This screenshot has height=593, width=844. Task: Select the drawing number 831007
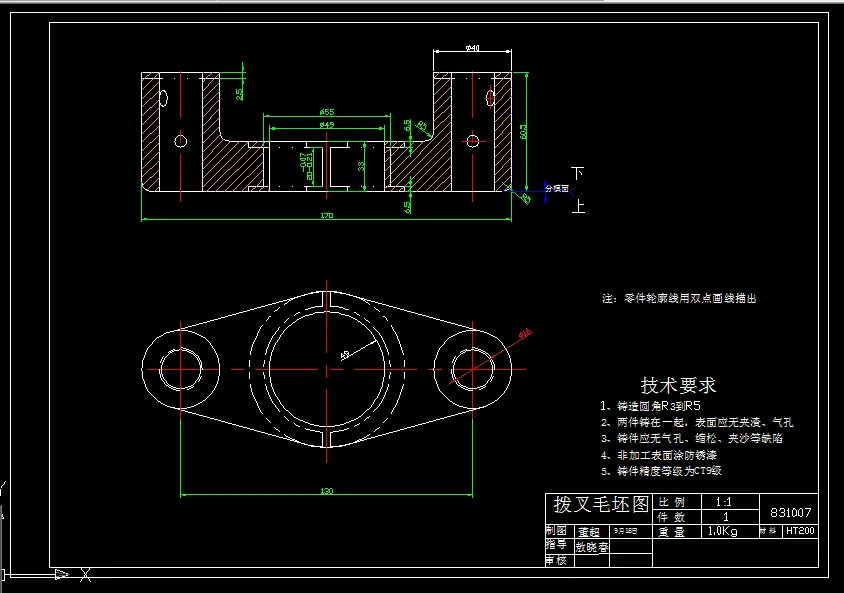click(790, 513)
